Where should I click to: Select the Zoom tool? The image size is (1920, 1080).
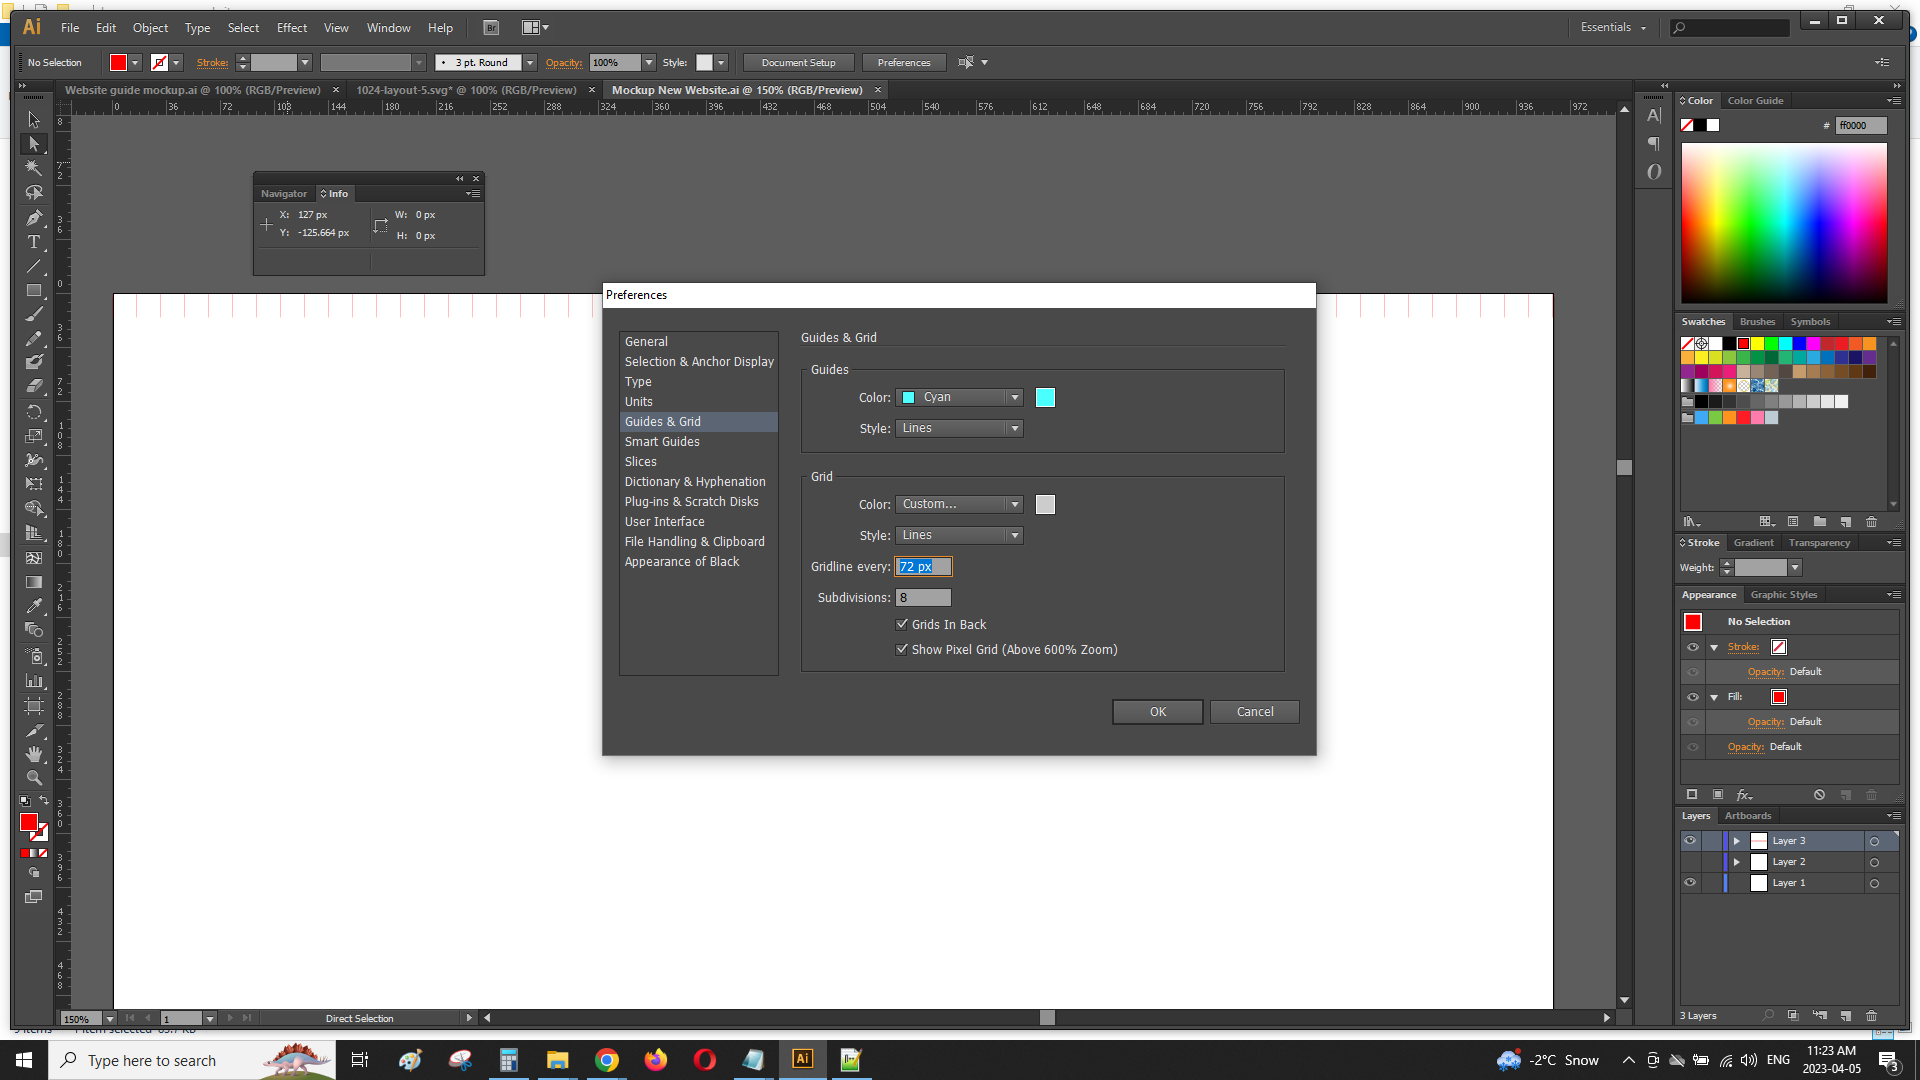point(34,778)
